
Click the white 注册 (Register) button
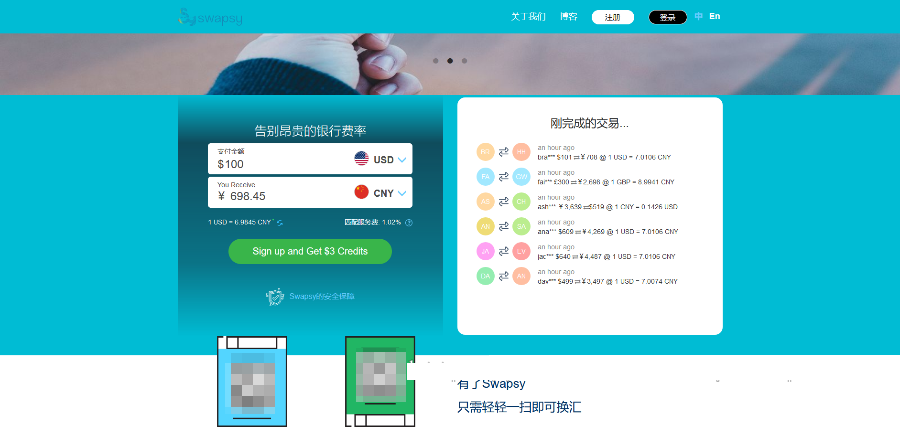click(612, 17)
